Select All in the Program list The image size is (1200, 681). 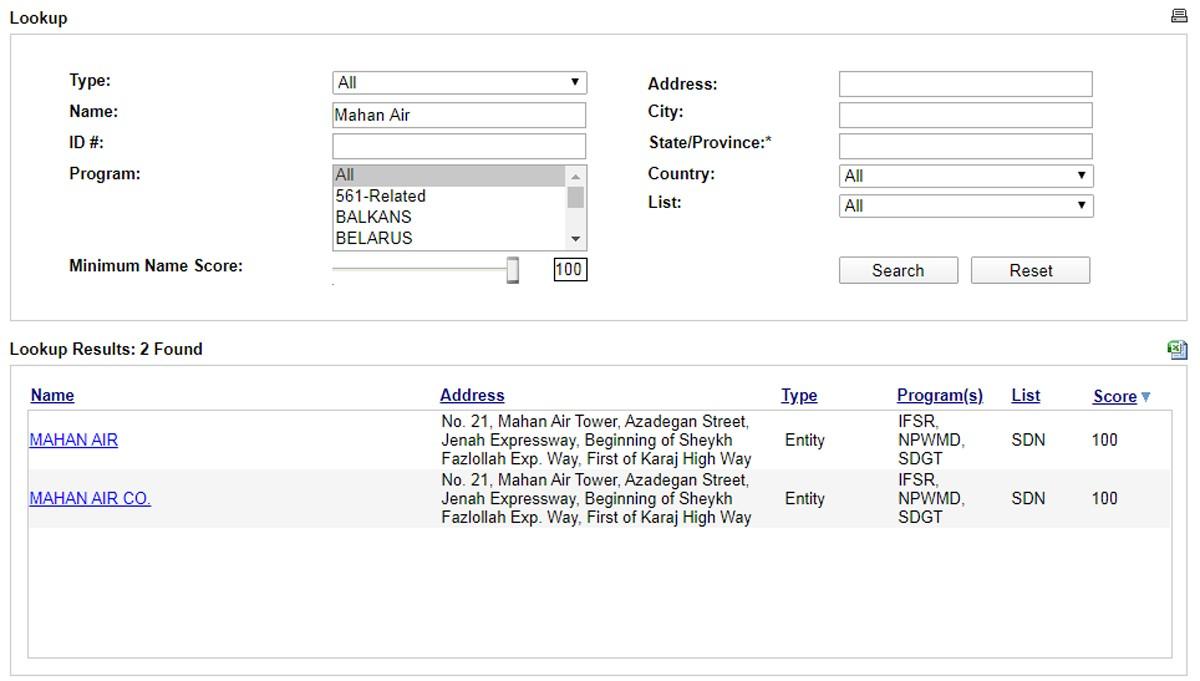[x=450, y=175]
